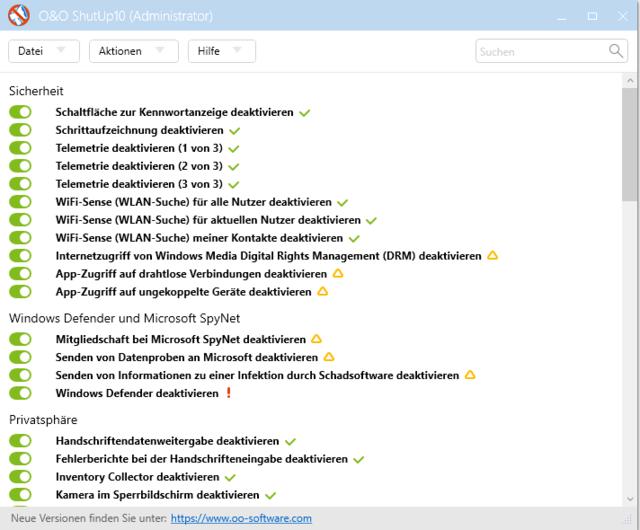Toggle Telemetrie deaktivieren (1 von 3) switch
The image size is (640, 530).
pyautogui.click(x=20, y=148)
